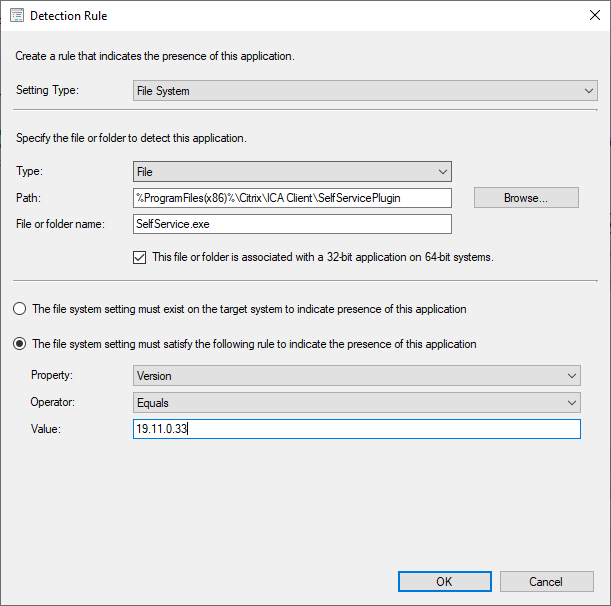Toggle the 32-bit application on 64-bit systems checkbox

click(x=140, y=258)
